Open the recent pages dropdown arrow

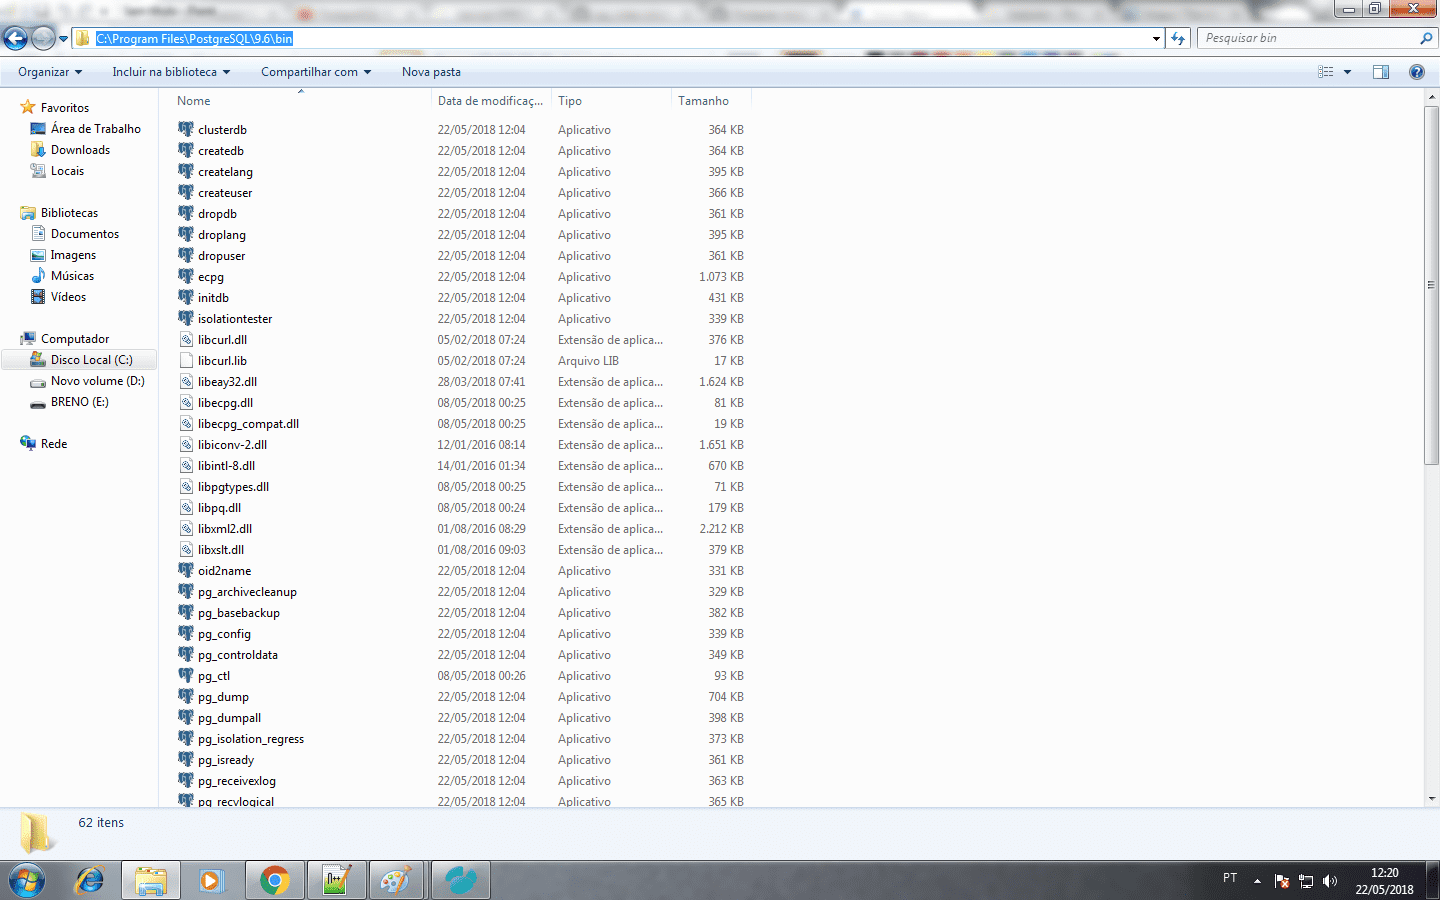(x=63, y=39)
